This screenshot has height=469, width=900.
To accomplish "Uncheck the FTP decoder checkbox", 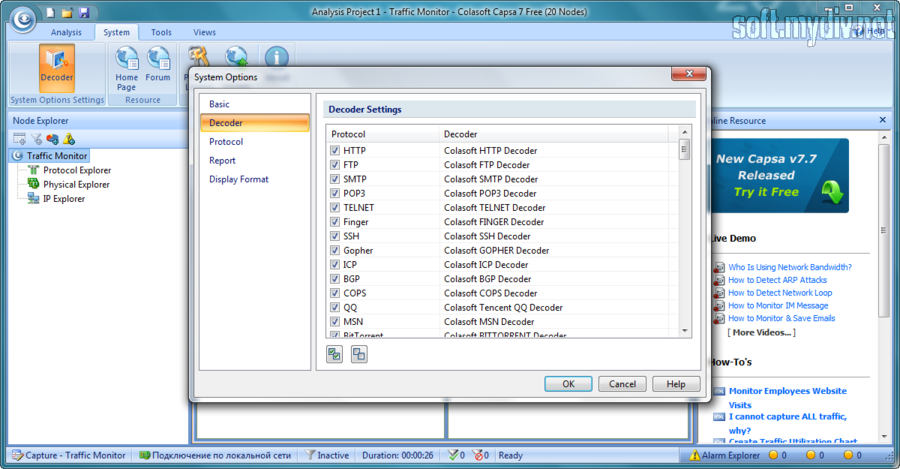I will [x=335, y=165].
